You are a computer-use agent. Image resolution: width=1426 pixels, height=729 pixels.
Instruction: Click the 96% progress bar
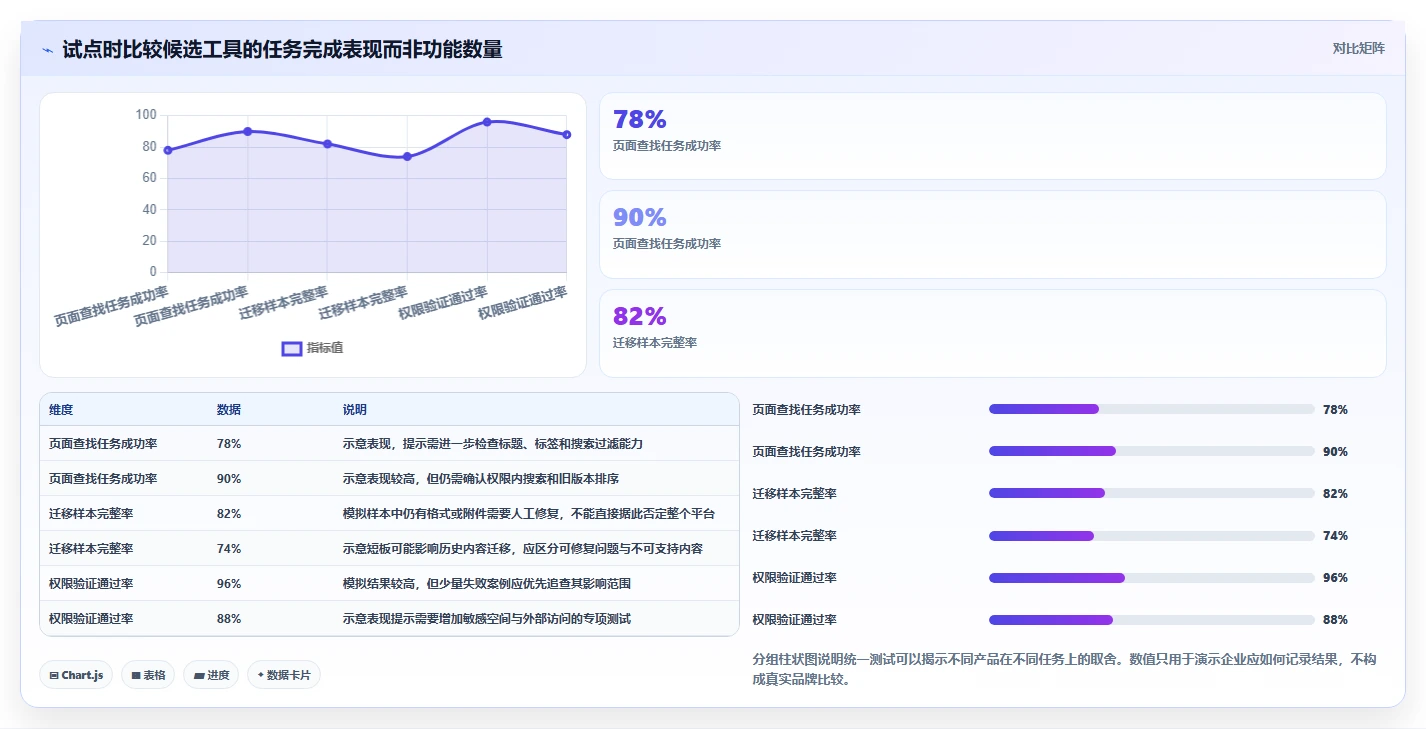click(1151, 577)
